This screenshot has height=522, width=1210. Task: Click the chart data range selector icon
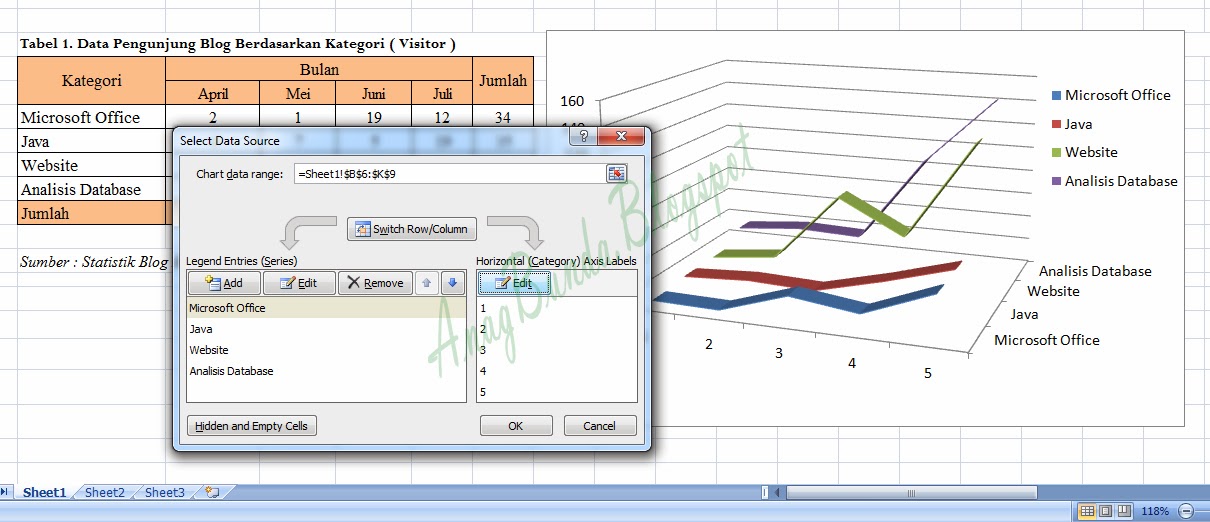tap(616, 174)
